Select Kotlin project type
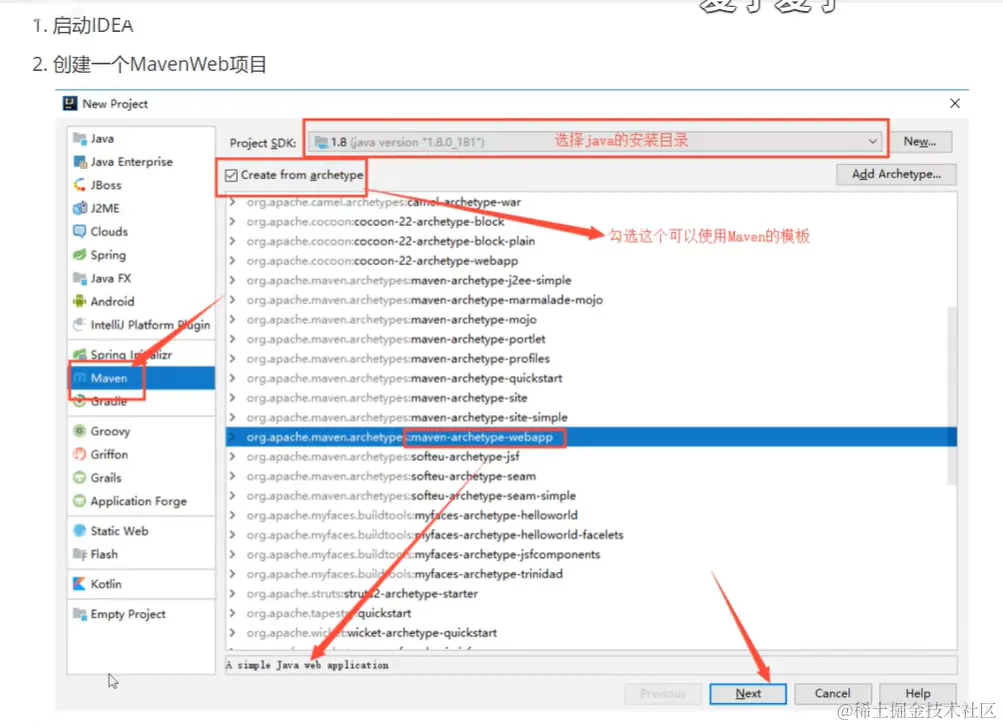 pyautogui.click(x=141, y=584)
